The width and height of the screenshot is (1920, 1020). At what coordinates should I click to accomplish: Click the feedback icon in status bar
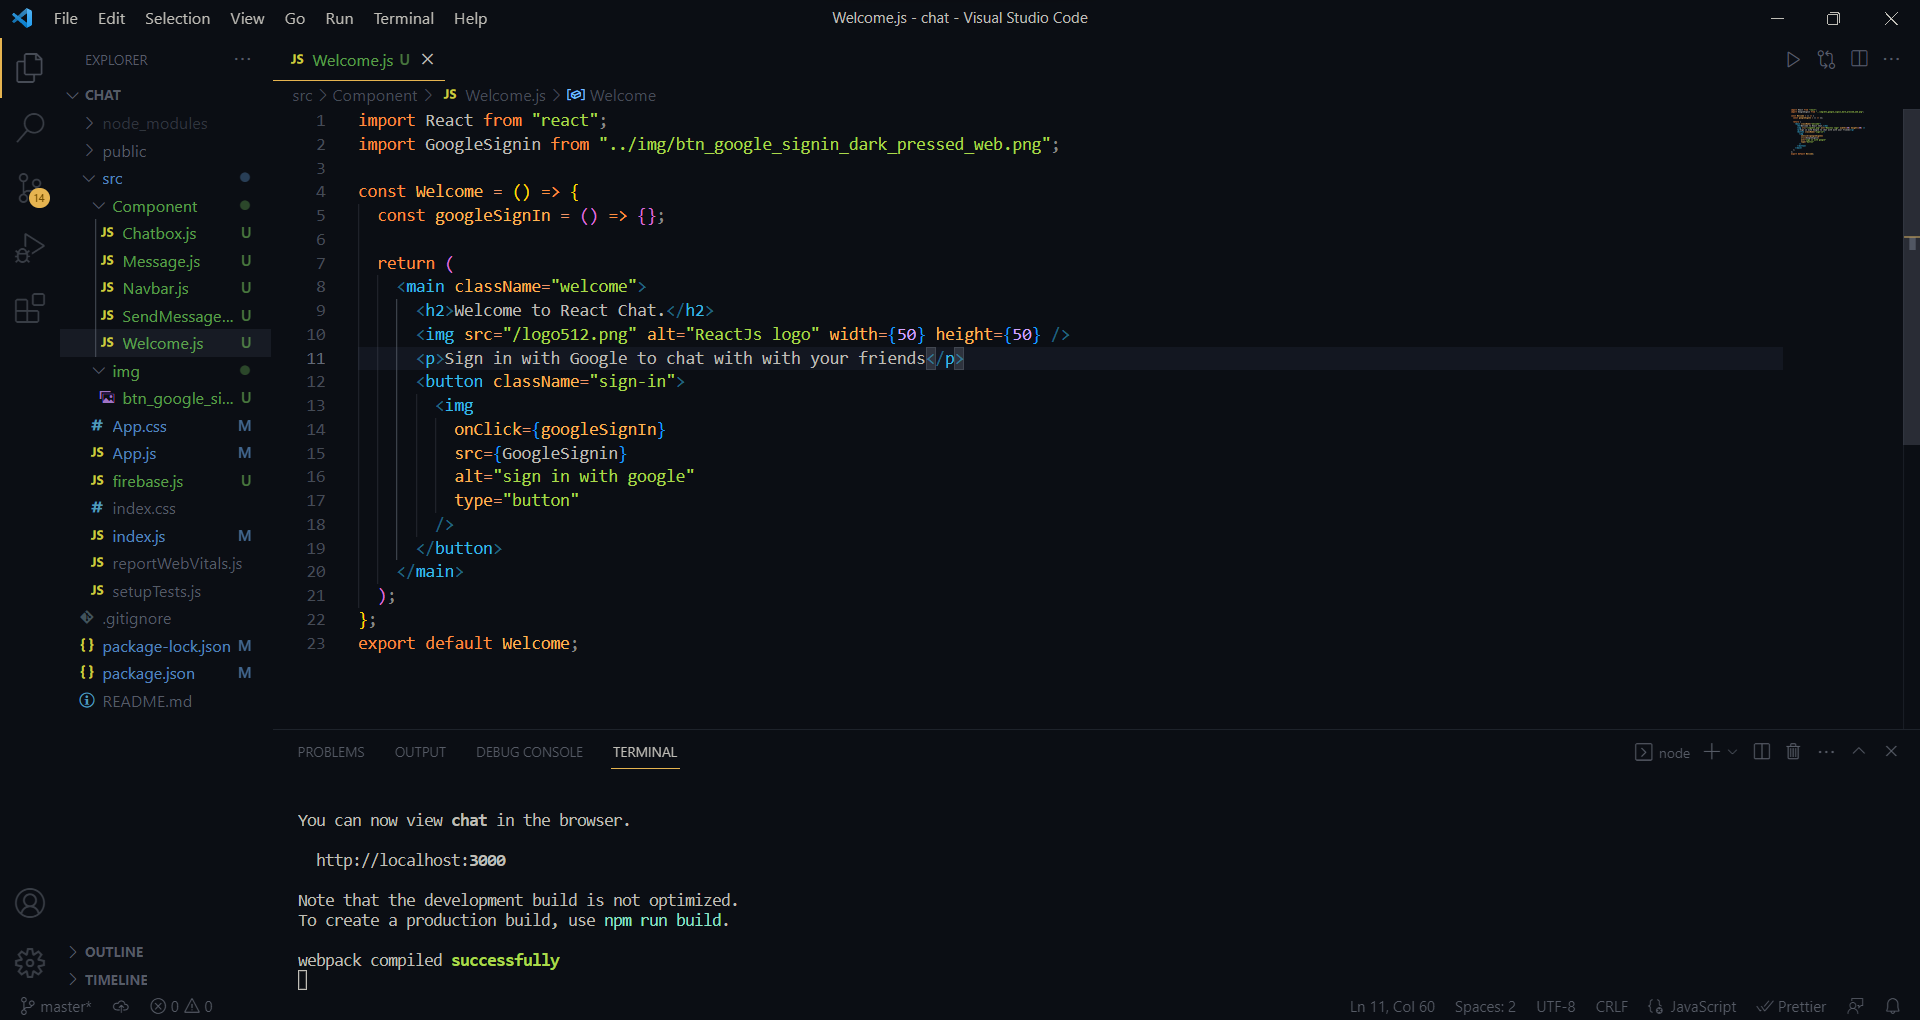click(x=1856, y=1007)
